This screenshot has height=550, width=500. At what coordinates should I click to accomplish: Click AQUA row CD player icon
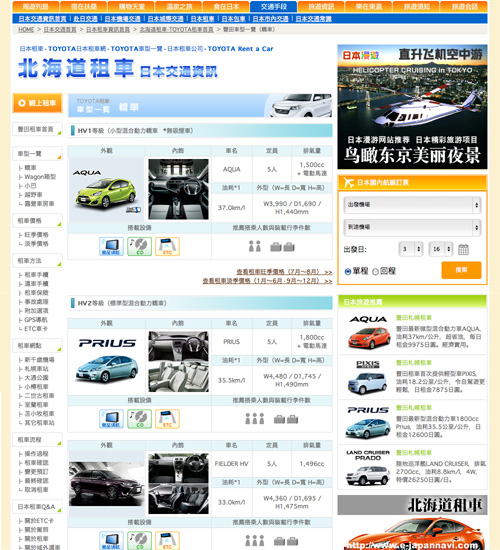click(x=139, y=246)
